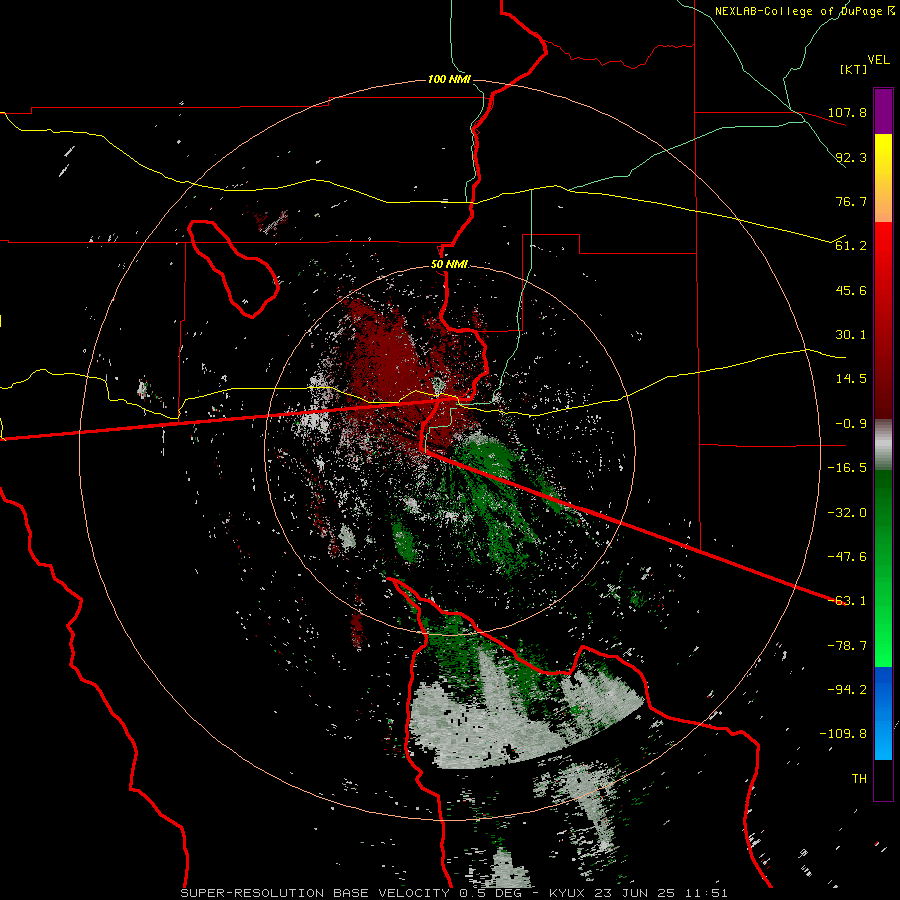Select the -63.1 velocity scale value
Screen dimensions: 900x900
tap(847, 601)
